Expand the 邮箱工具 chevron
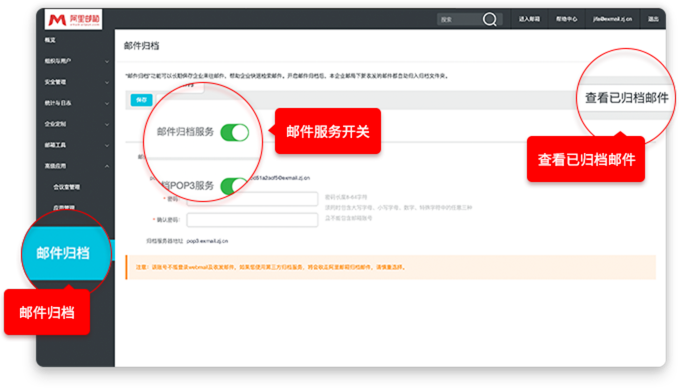679x388 pixels. click(x=107, y=145)
